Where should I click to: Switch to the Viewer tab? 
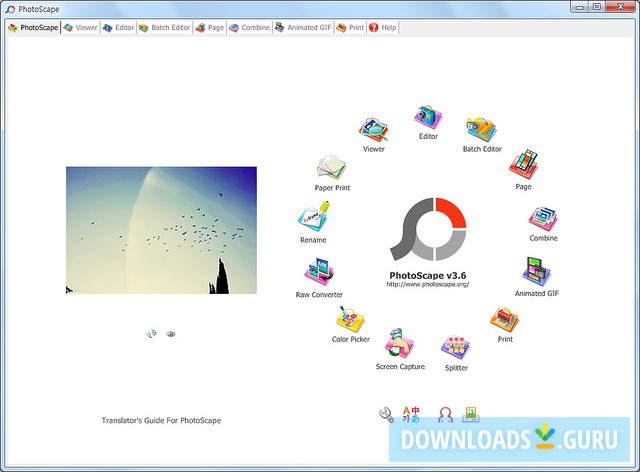click(80, 28)
